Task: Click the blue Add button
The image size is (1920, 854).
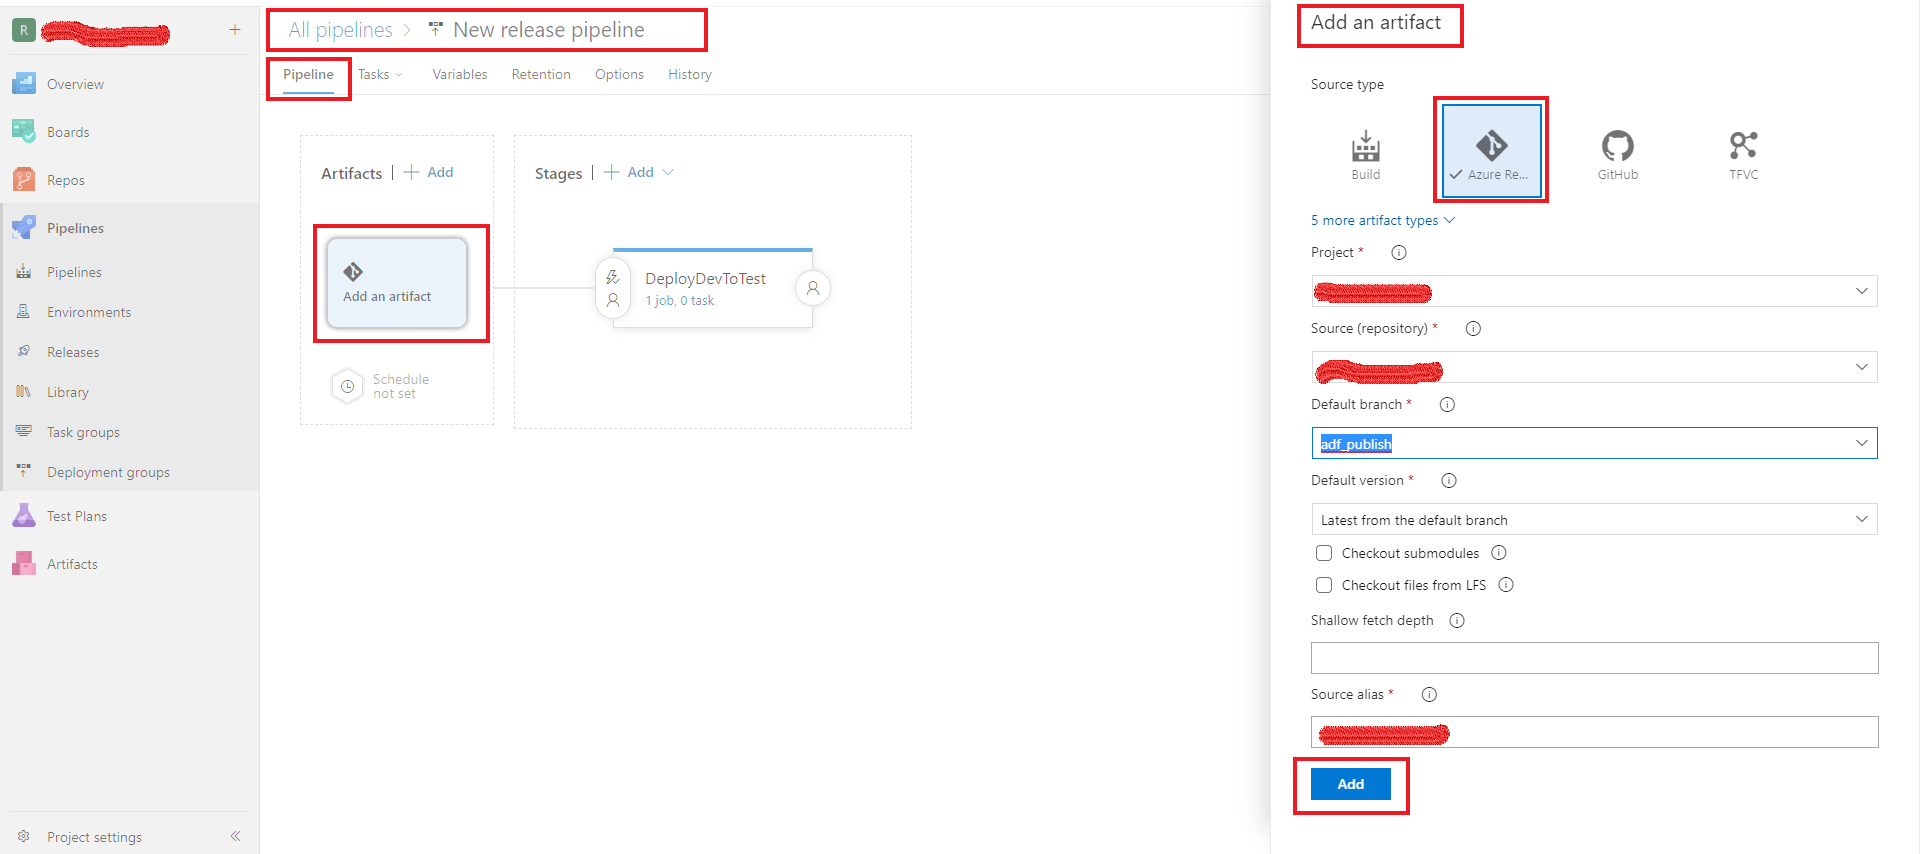Action: click(x=1351, y=784)
